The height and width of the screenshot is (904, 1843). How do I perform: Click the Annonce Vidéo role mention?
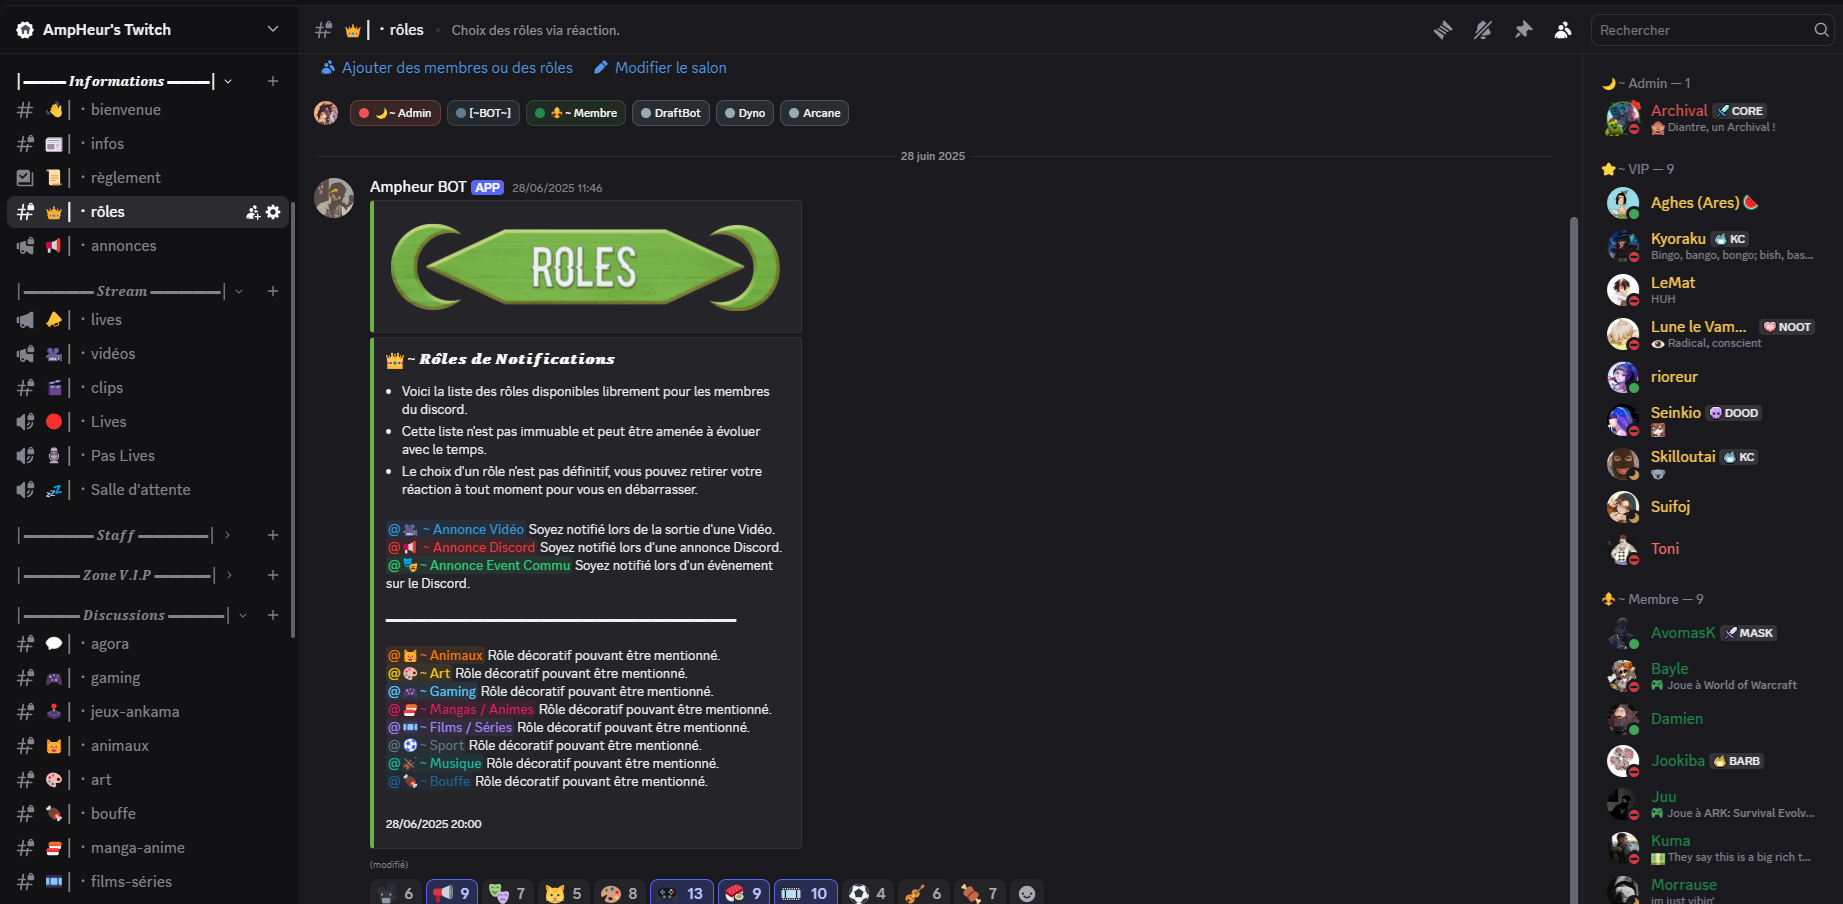click(x=456, y=529)
